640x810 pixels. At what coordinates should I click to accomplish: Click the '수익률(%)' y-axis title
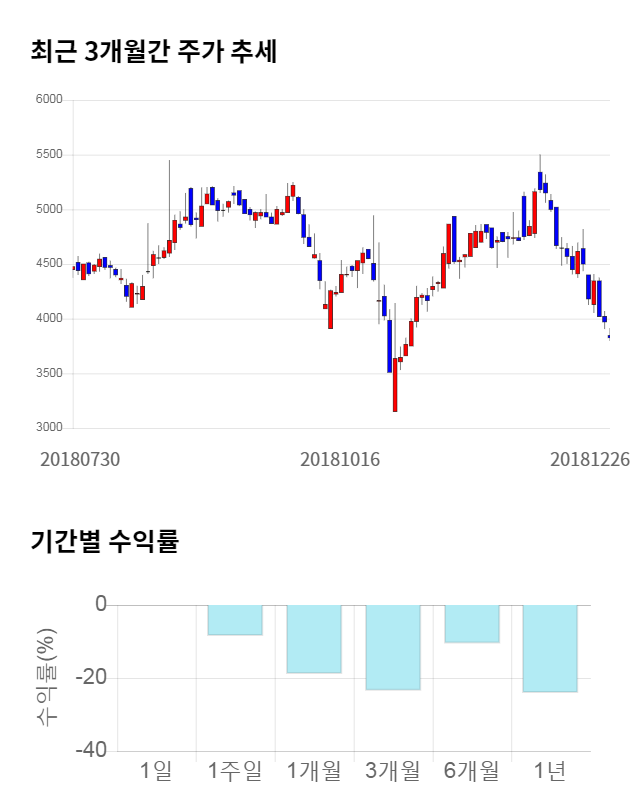pyautogui.click(x=47, y=678)
